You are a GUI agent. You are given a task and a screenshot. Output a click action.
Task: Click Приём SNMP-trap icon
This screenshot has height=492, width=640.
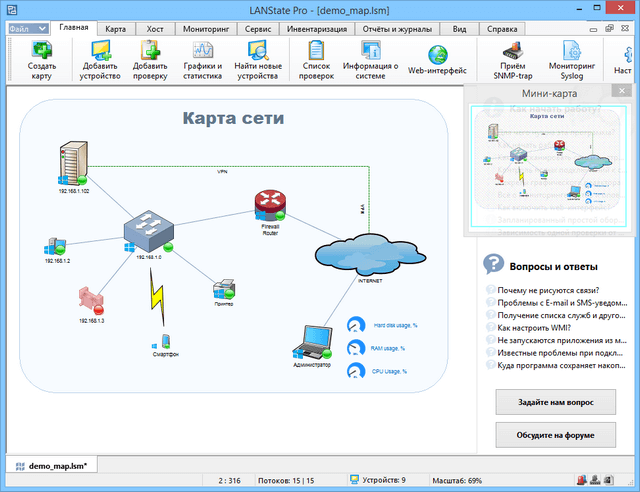(516, 52)
